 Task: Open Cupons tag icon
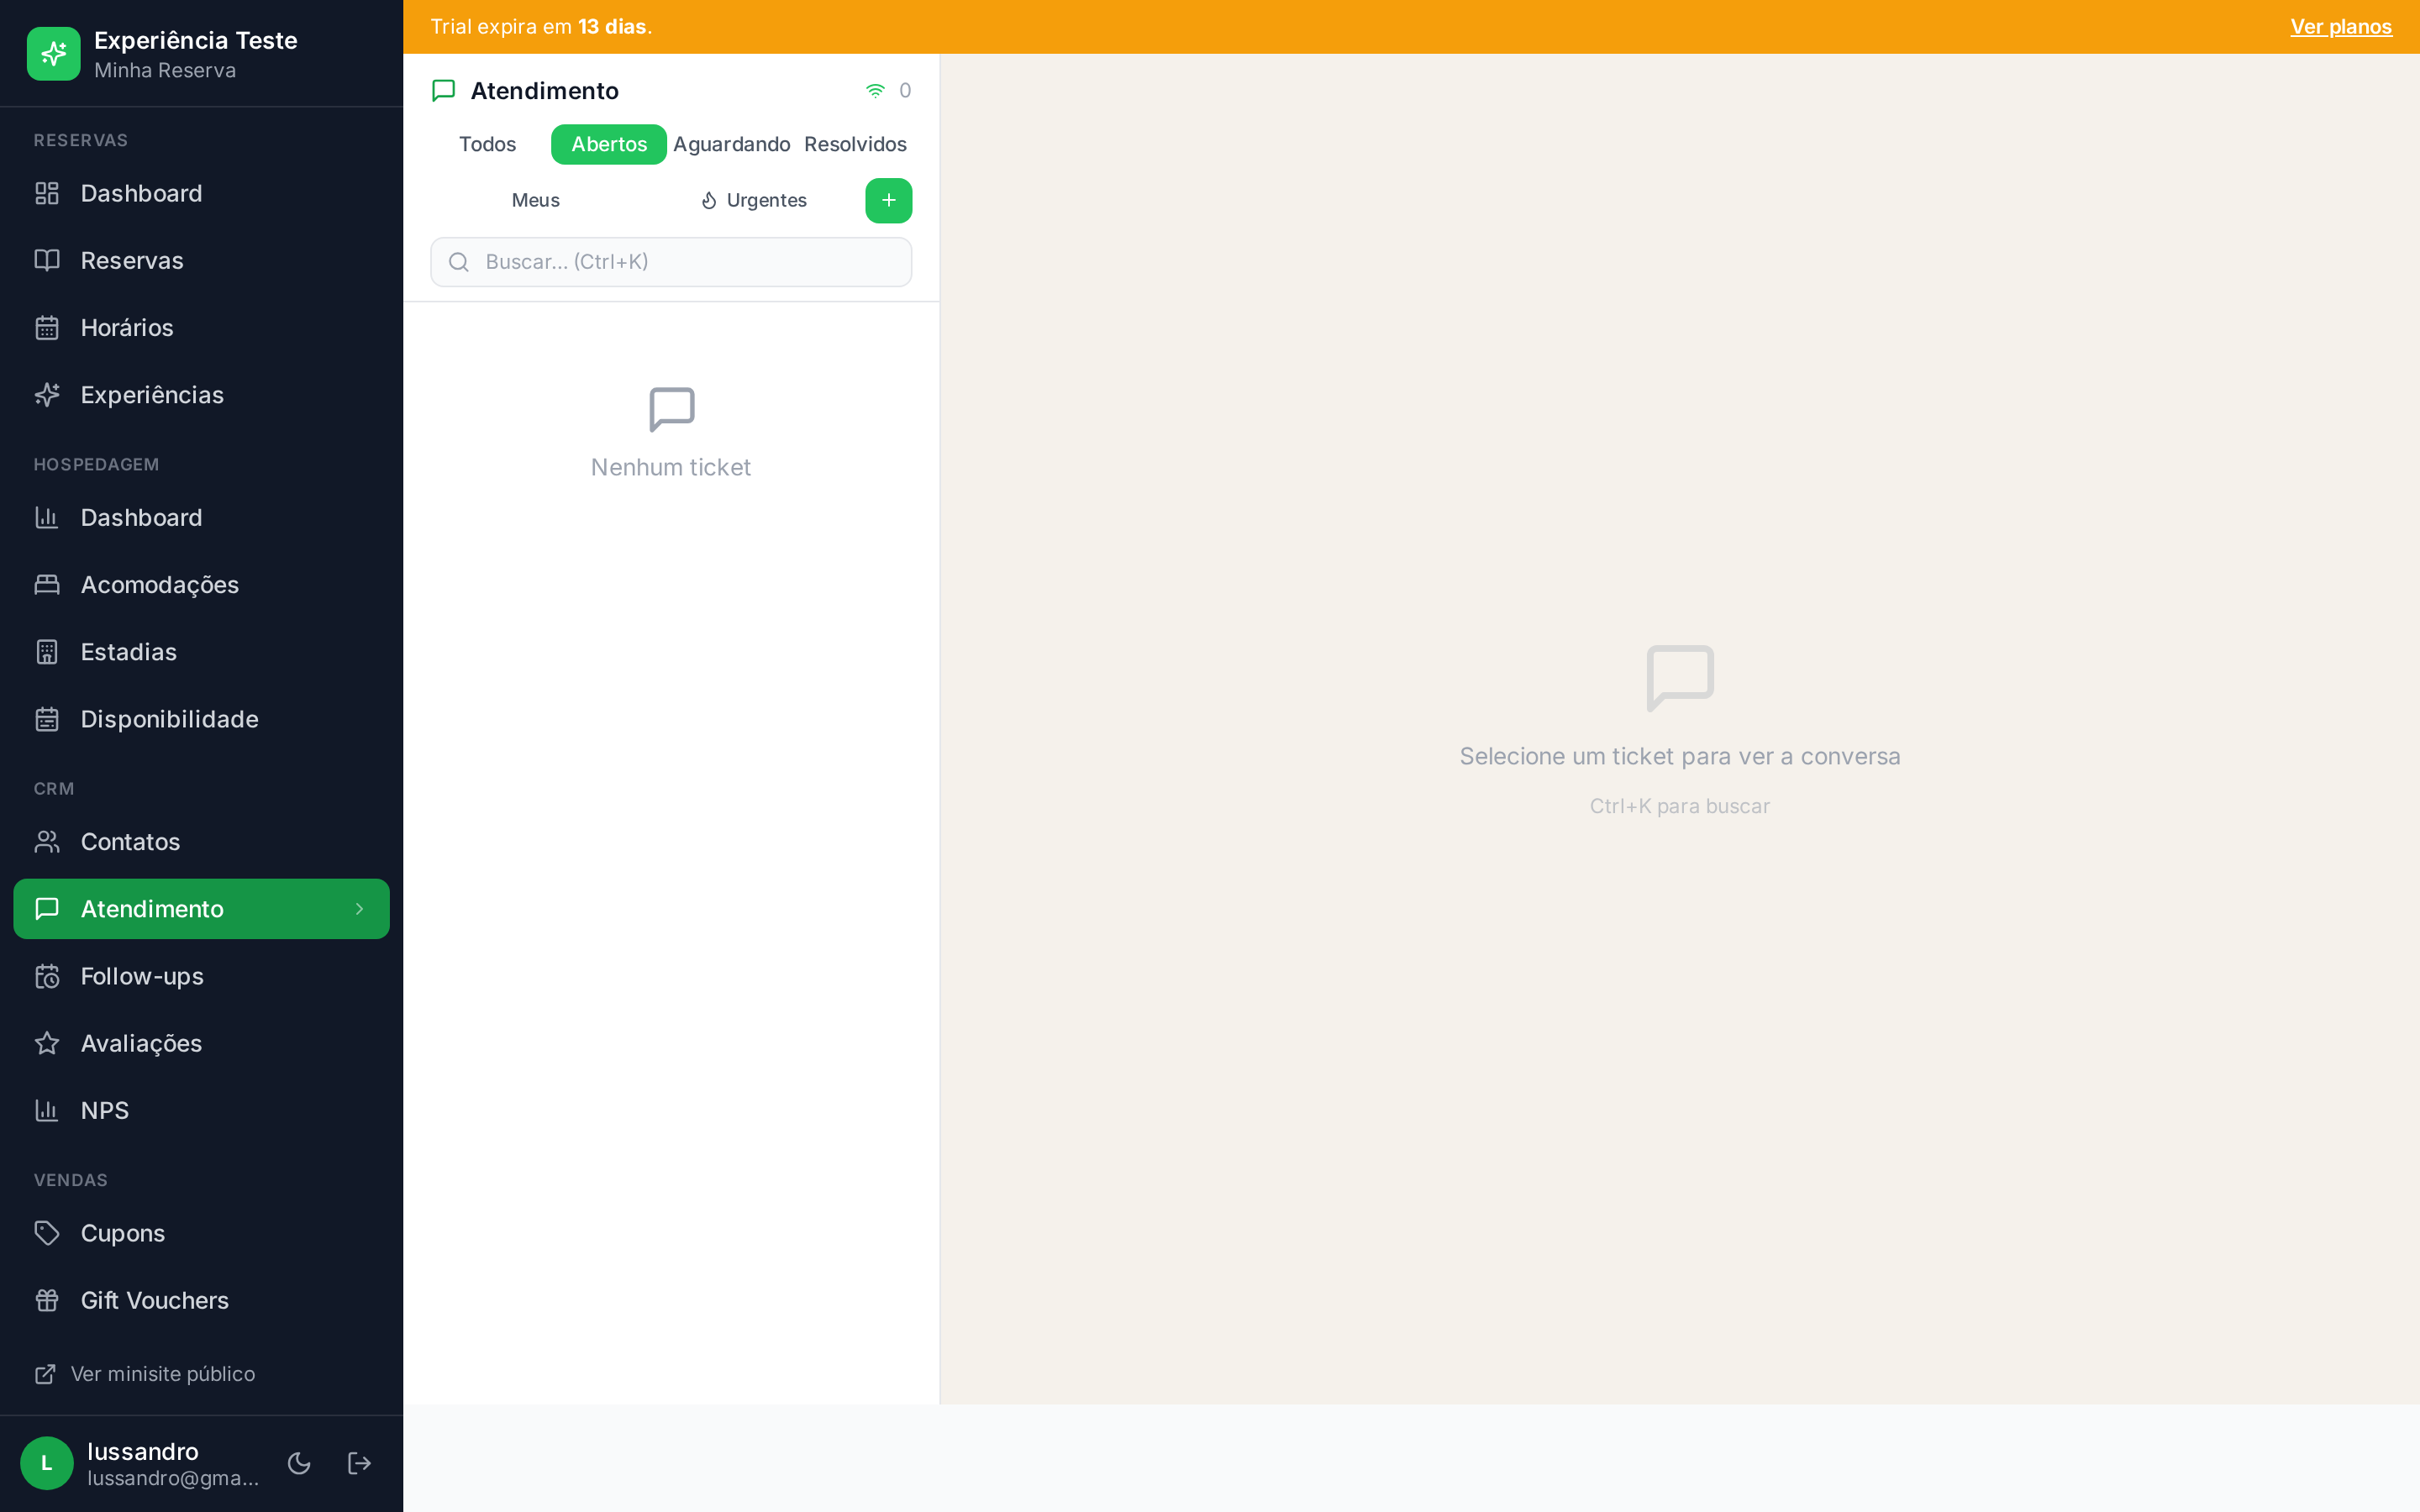click(x=47, y=1232)
